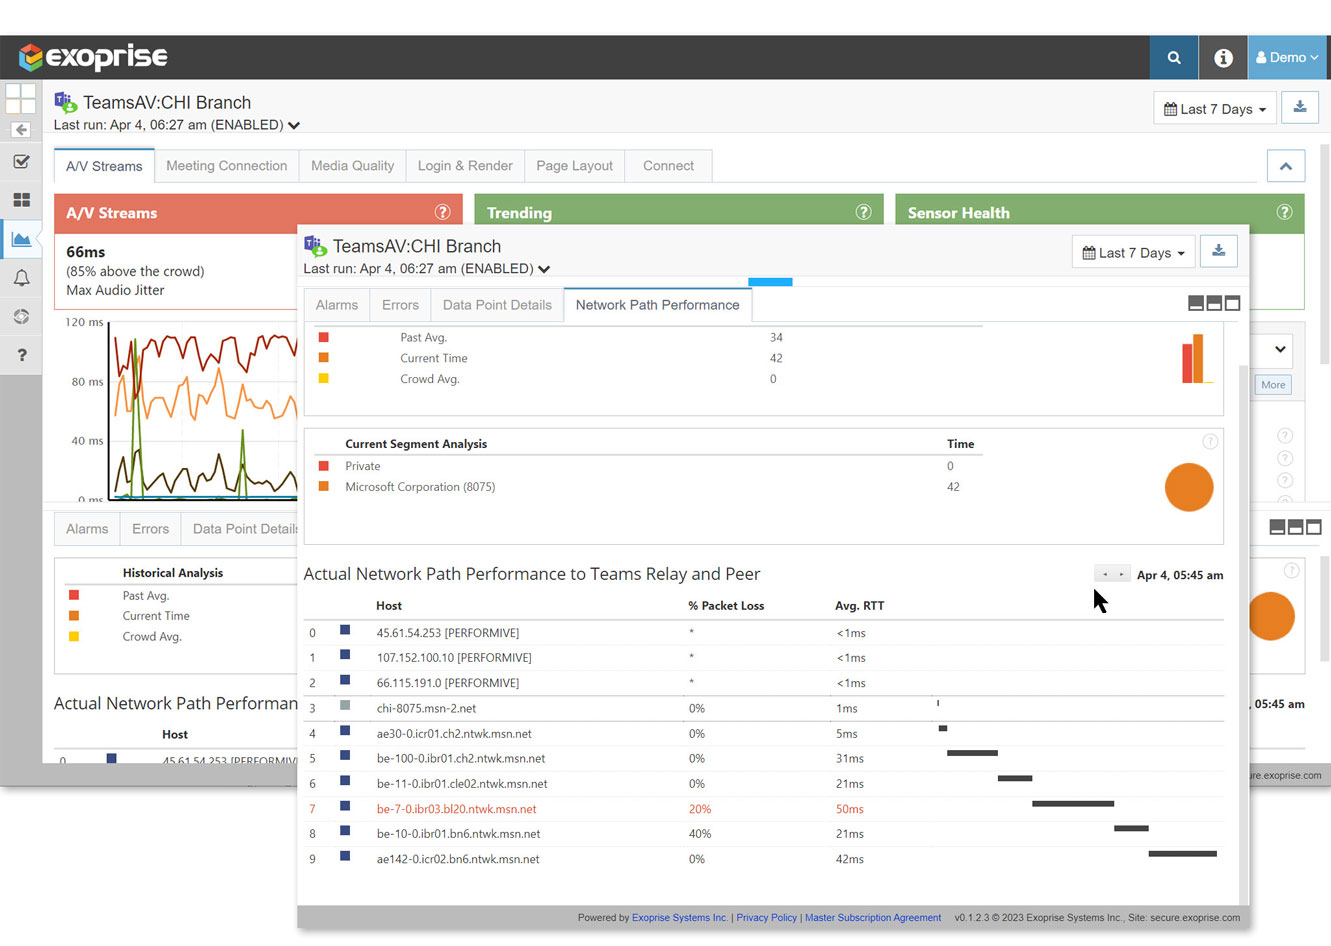Set half-height panel layout in front window
Viewport: 1331px width, 946px height.
pos(1214,303)
